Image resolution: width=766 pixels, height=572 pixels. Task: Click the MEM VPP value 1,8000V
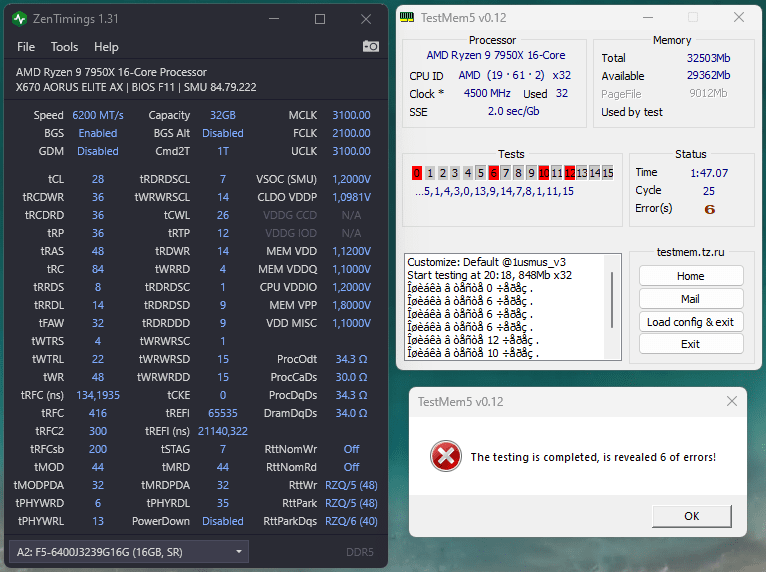351,305
